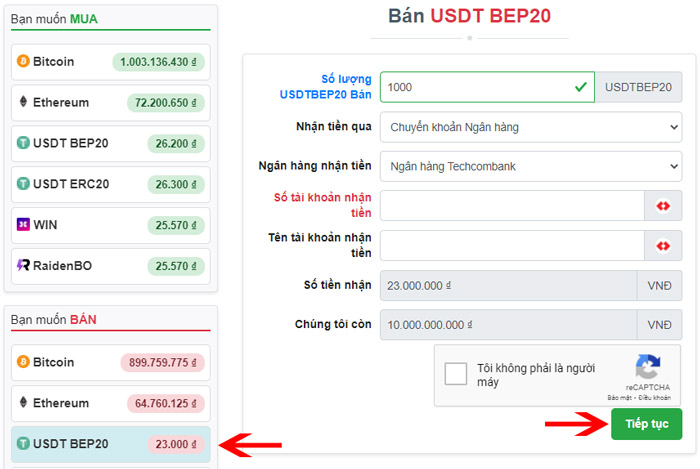The width and height of the screenshot is (700, 469).
Task: Click the Bitcoin coin icon in MUA list
Action: (x=23, y=61)
